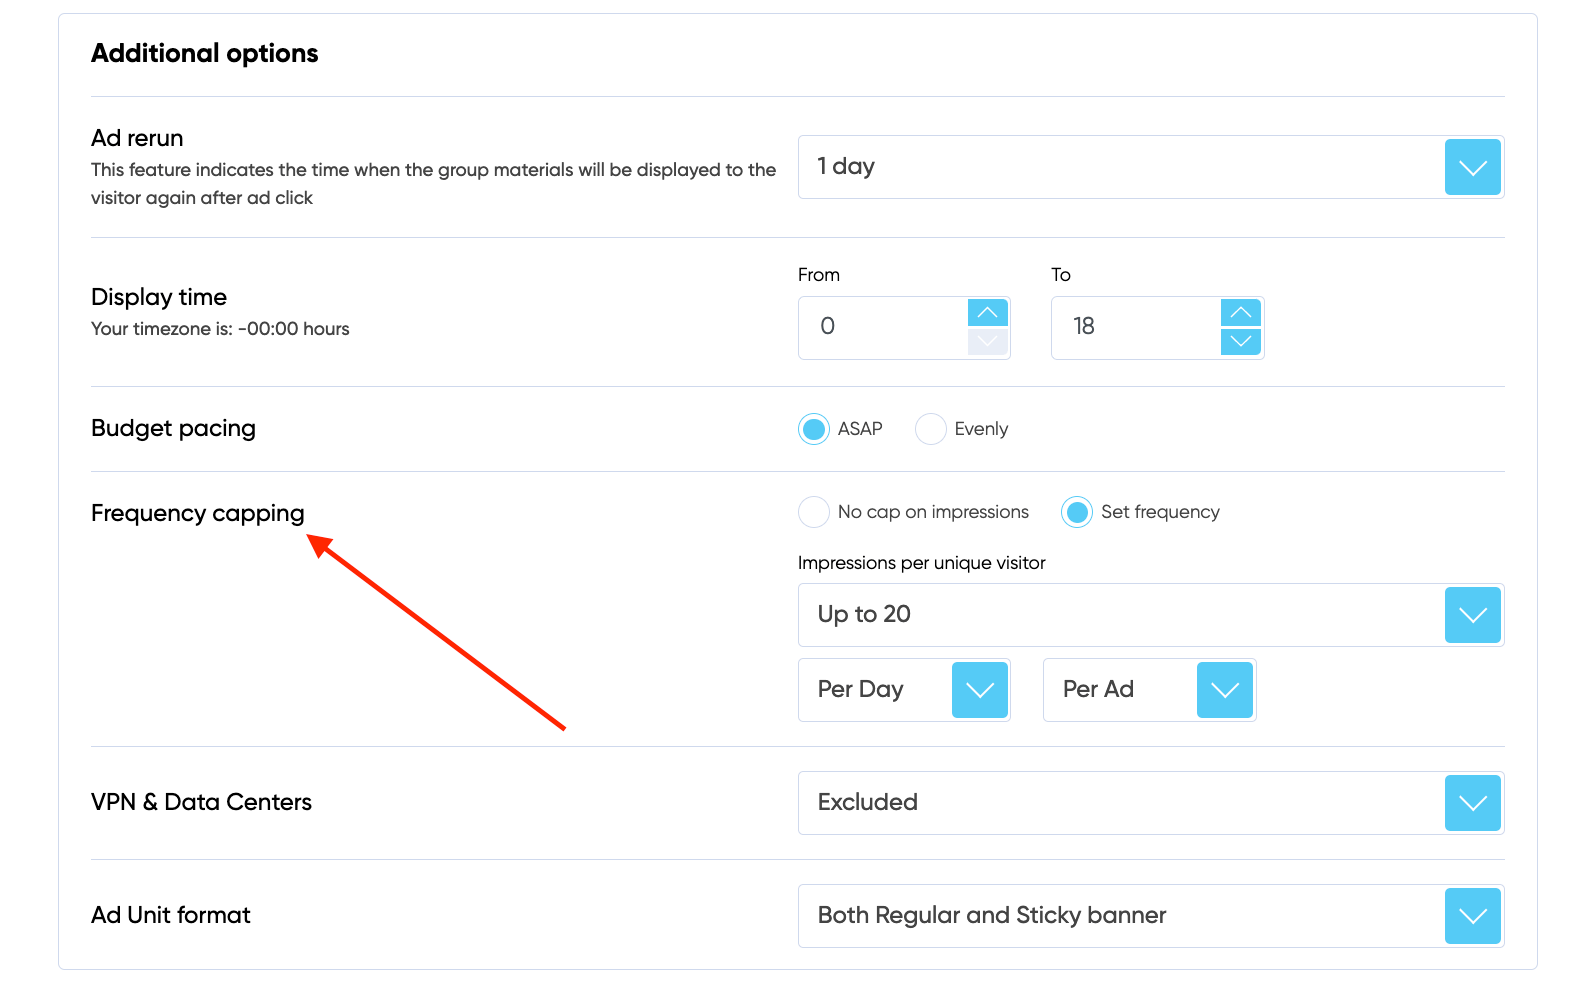The width and height of the screenshot is (1596, 1006).
Task: Click the Ad Unit format dropdown chevron
Action: (1471, 915)
